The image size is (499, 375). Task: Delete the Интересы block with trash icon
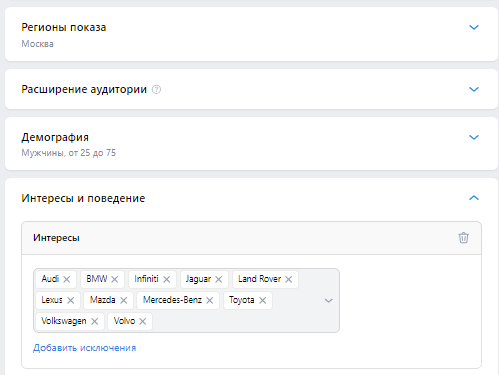click(x=463, y=238)
